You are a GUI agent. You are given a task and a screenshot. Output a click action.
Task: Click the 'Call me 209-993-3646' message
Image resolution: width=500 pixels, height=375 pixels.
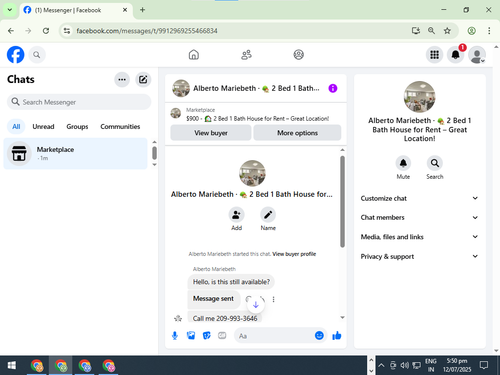(225, 318)
